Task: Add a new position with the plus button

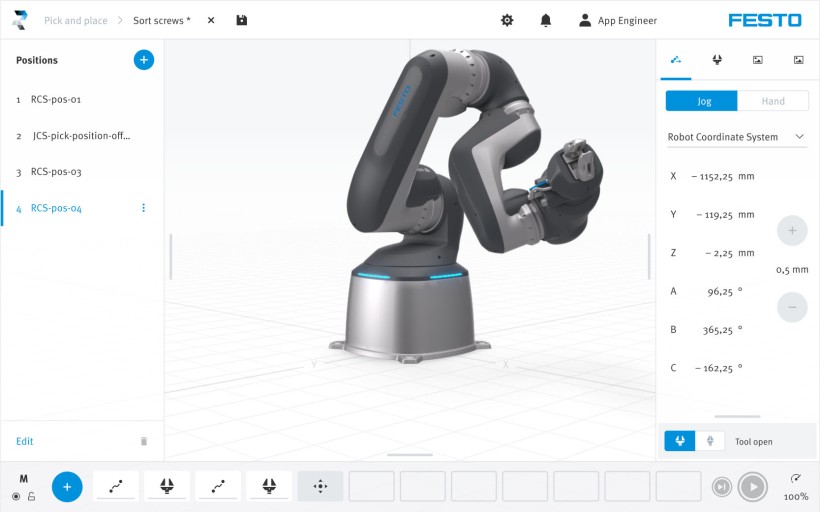Action: pyautogui.click(x=144, y=60)
